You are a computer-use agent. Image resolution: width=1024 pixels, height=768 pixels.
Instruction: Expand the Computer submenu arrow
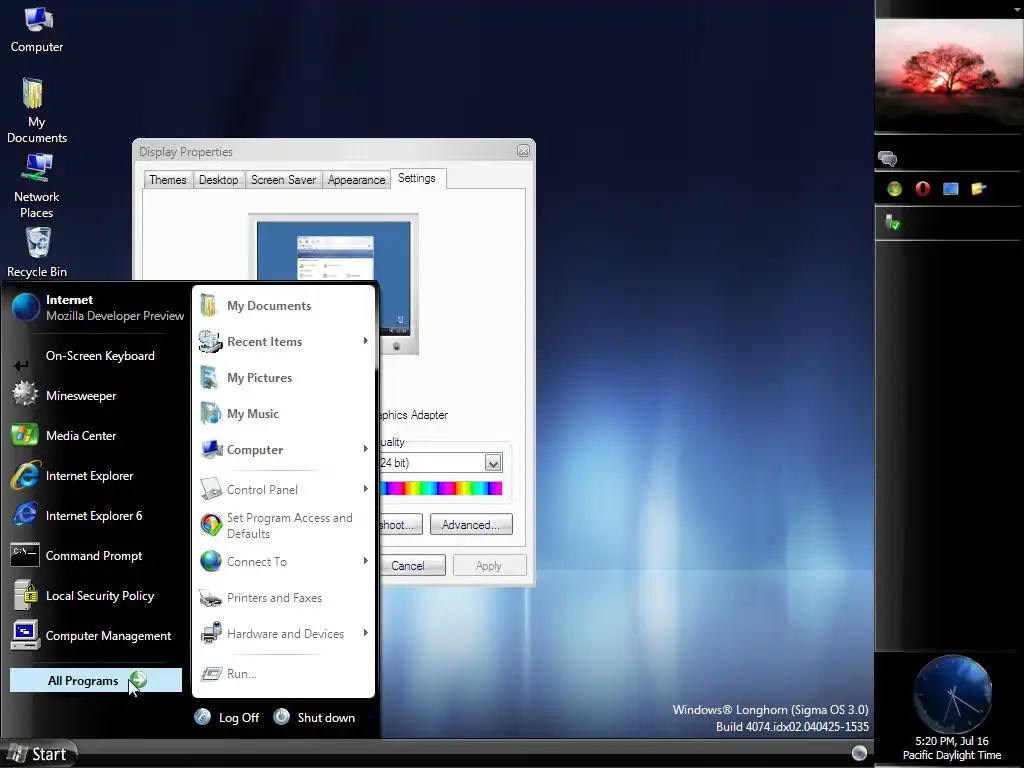coord(365,449)
